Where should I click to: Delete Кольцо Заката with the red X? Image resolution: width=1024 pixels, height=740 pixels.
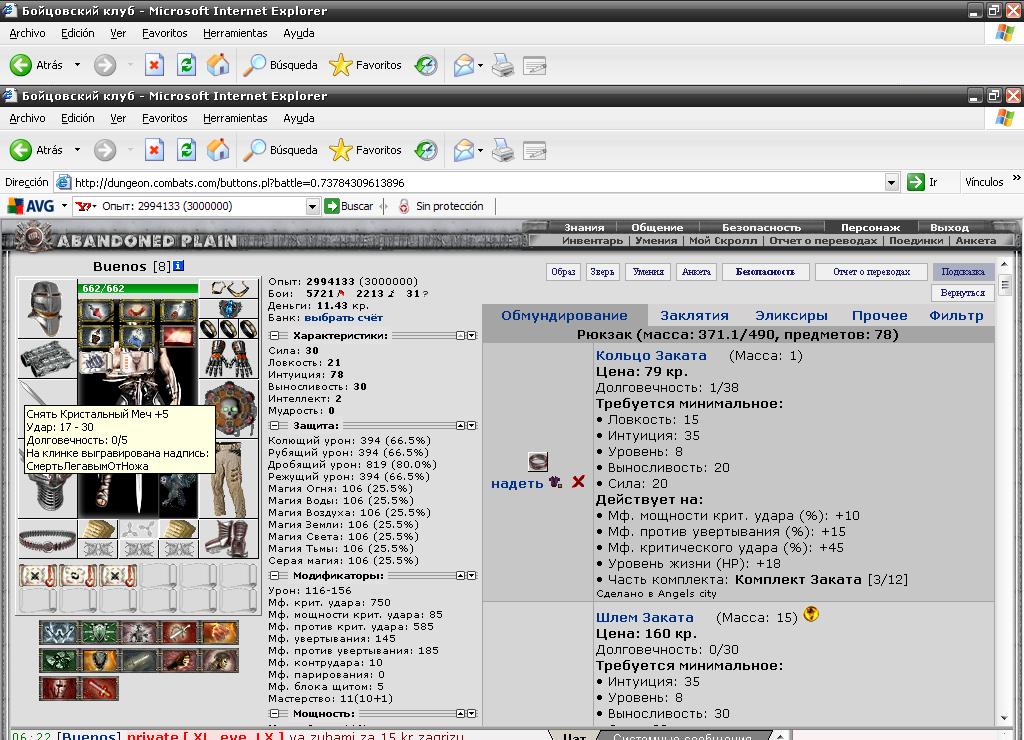pos(578,482)
